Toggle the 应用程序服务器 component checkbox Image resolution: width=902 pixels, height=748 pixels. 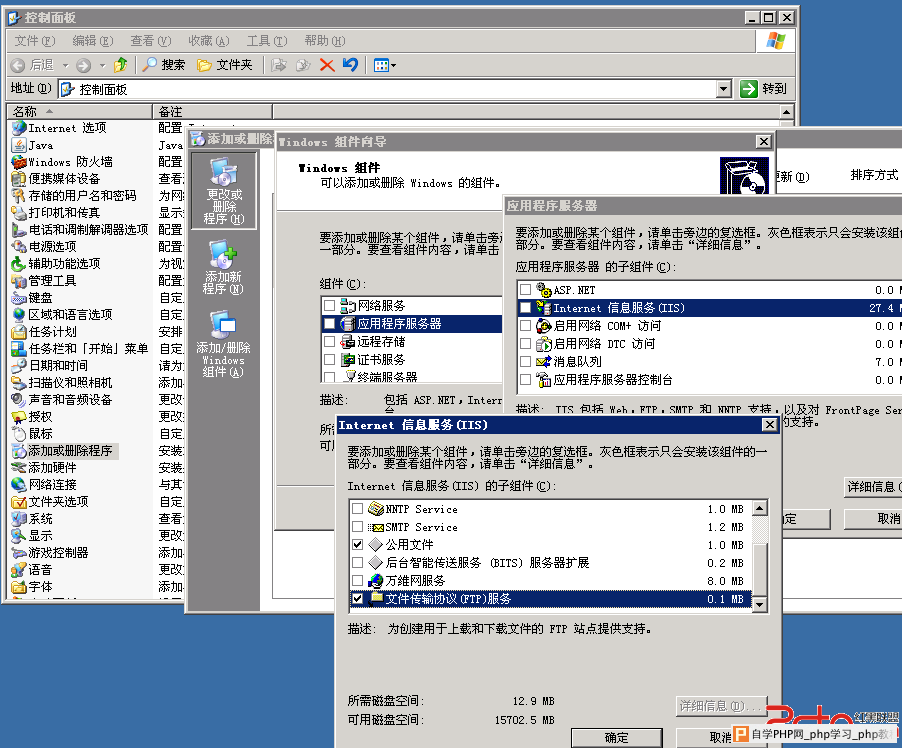point(330,323)
